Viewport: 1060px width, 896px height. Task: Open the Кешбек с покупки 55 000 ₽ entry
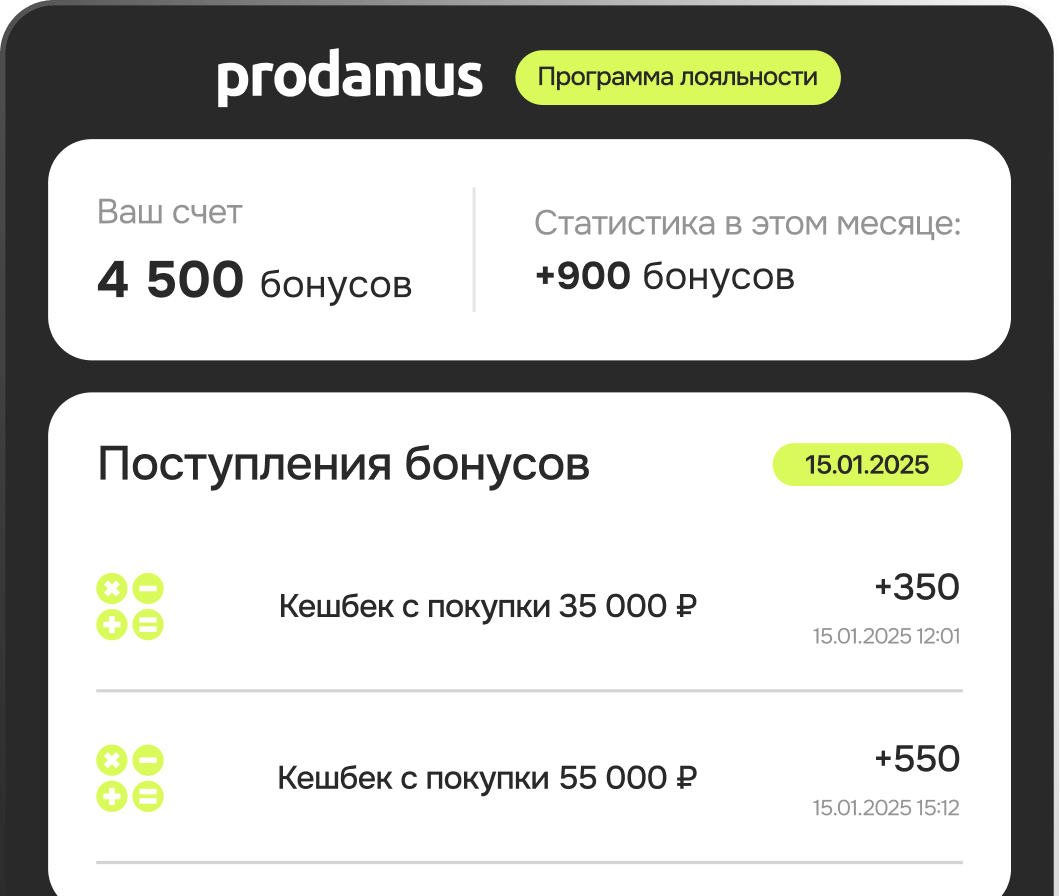[487, 778]
